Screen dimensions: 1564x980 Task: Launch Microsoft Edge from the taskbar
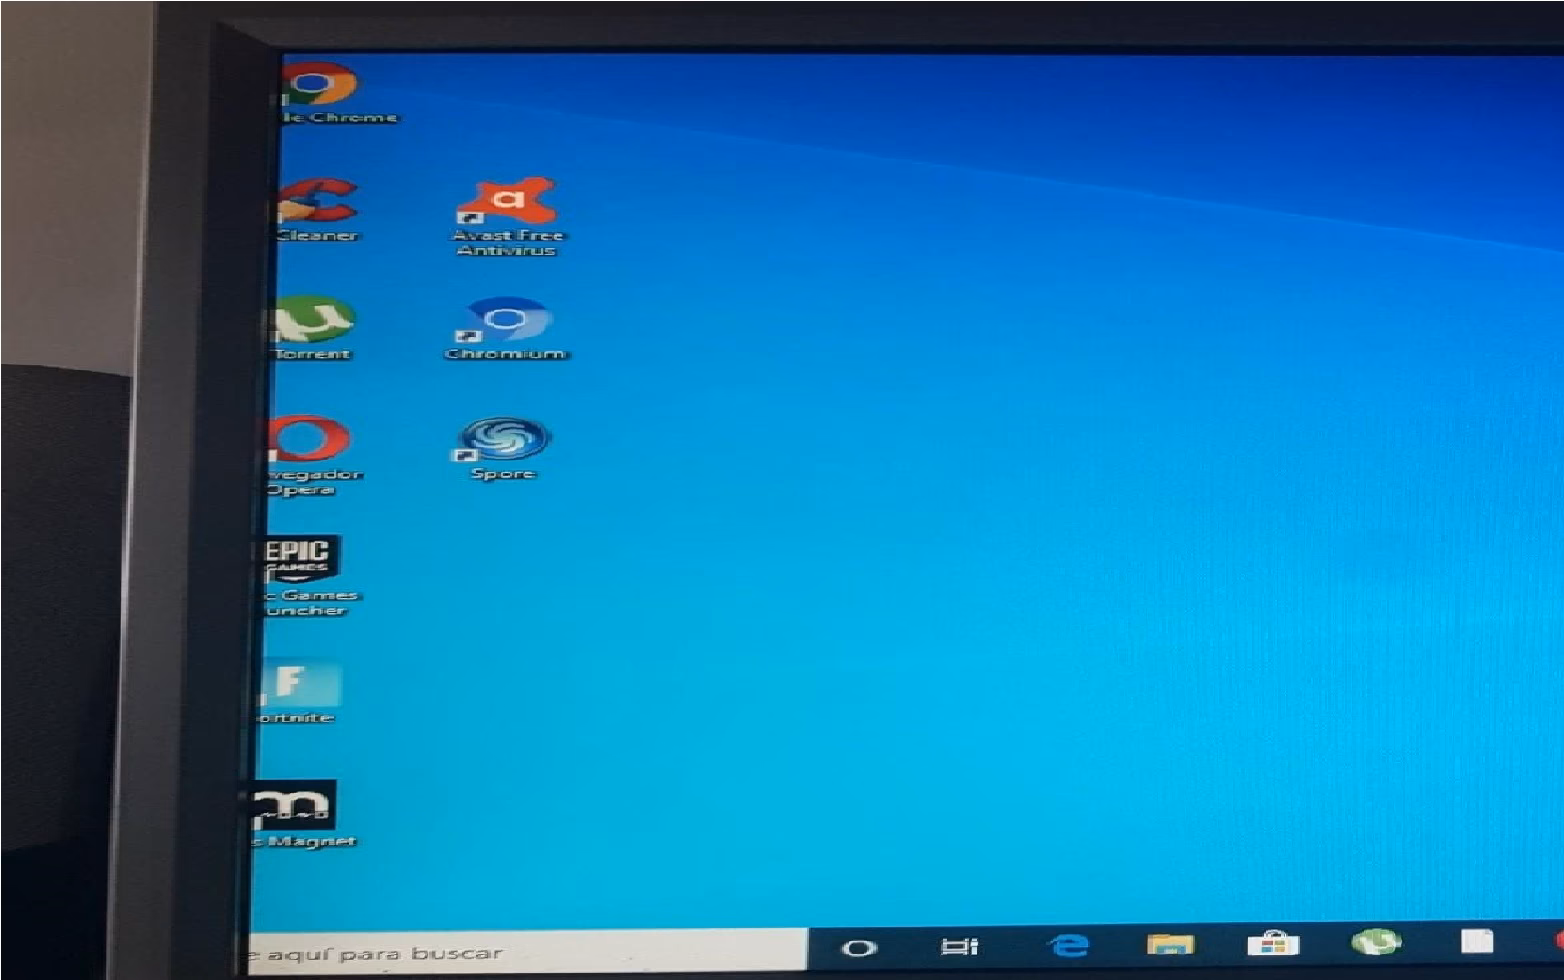(x=1069, y=944)
